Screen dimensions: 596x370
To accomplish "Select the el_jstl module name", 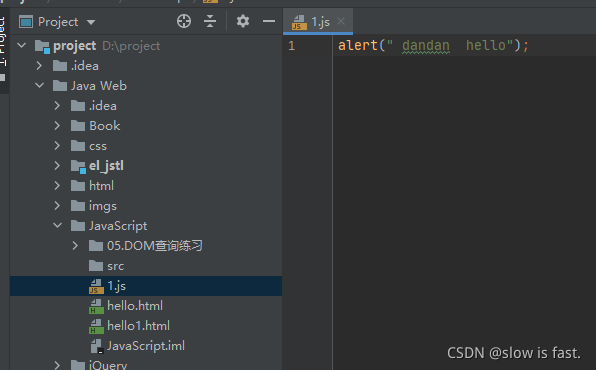I will click(x=106, y=166).
